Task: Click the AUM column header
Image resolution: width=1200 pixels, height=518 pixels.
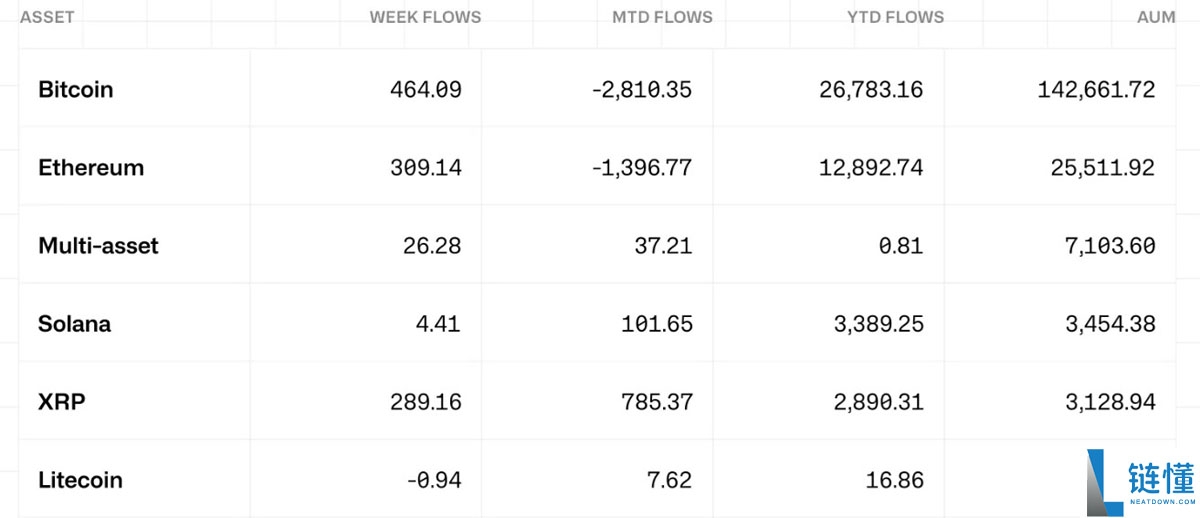Action: tap(1156, 17)
